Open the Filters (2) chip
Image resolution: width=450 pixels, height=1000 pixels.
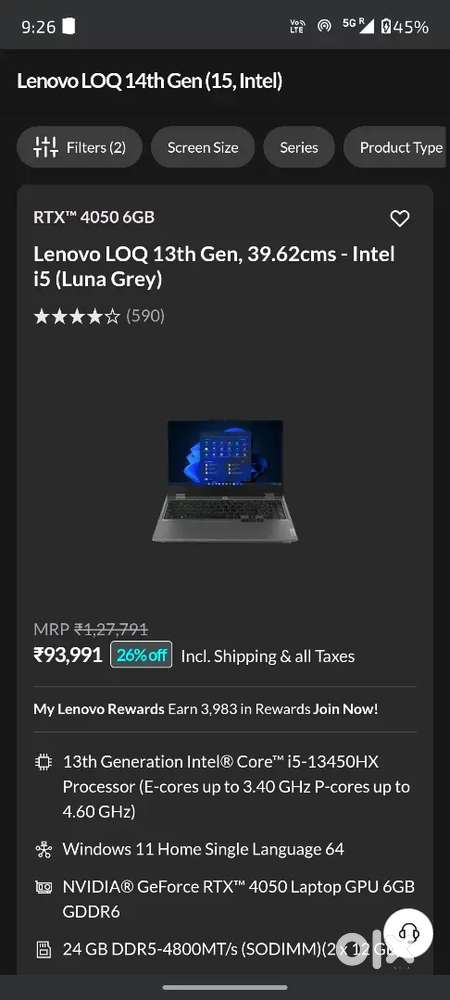point(79,147)
